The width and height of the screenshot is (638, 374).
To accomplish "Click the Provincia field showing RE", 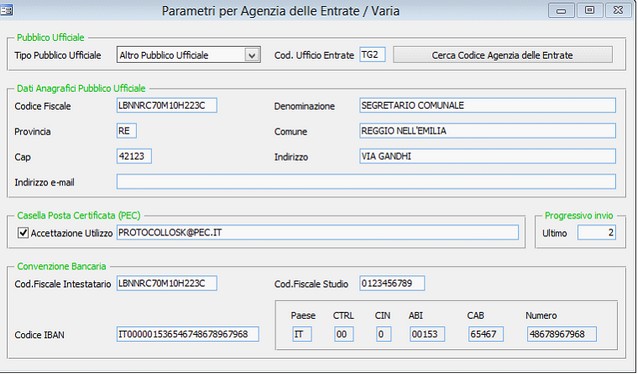I will point(127,131).
